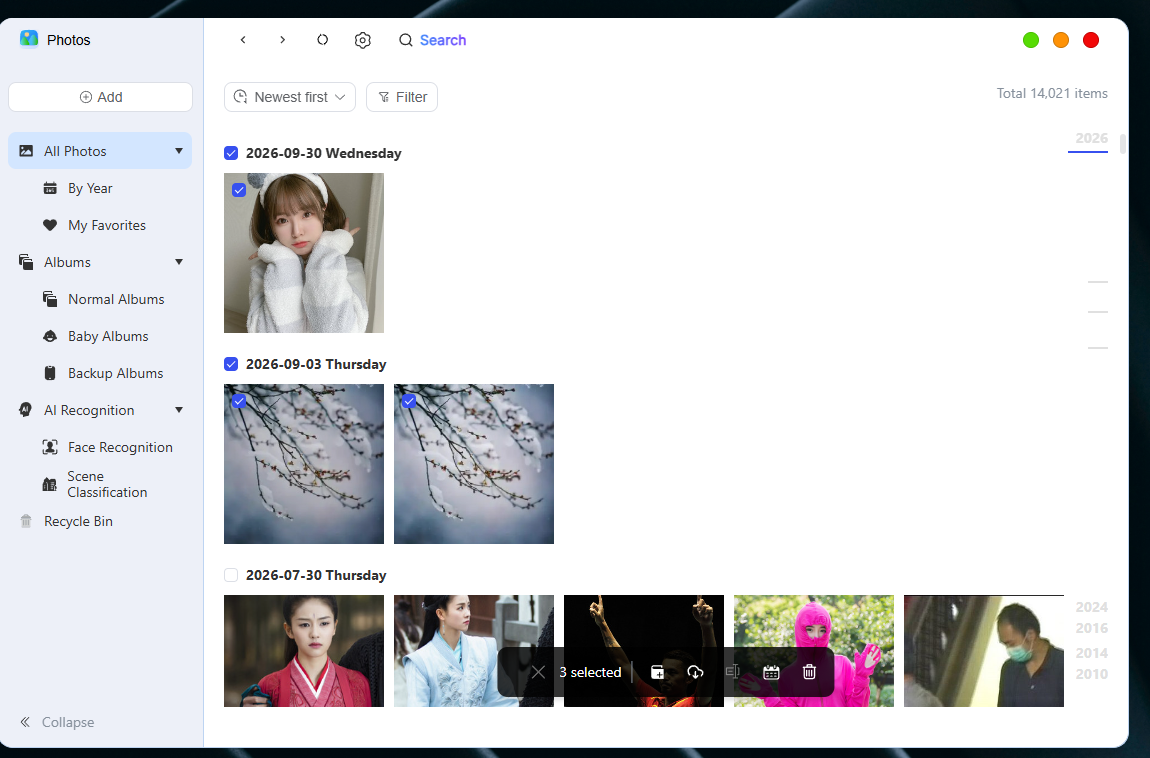1150x758 pixels.
Task: Collapse the All Photos section arrow
Action: [179, 151]
